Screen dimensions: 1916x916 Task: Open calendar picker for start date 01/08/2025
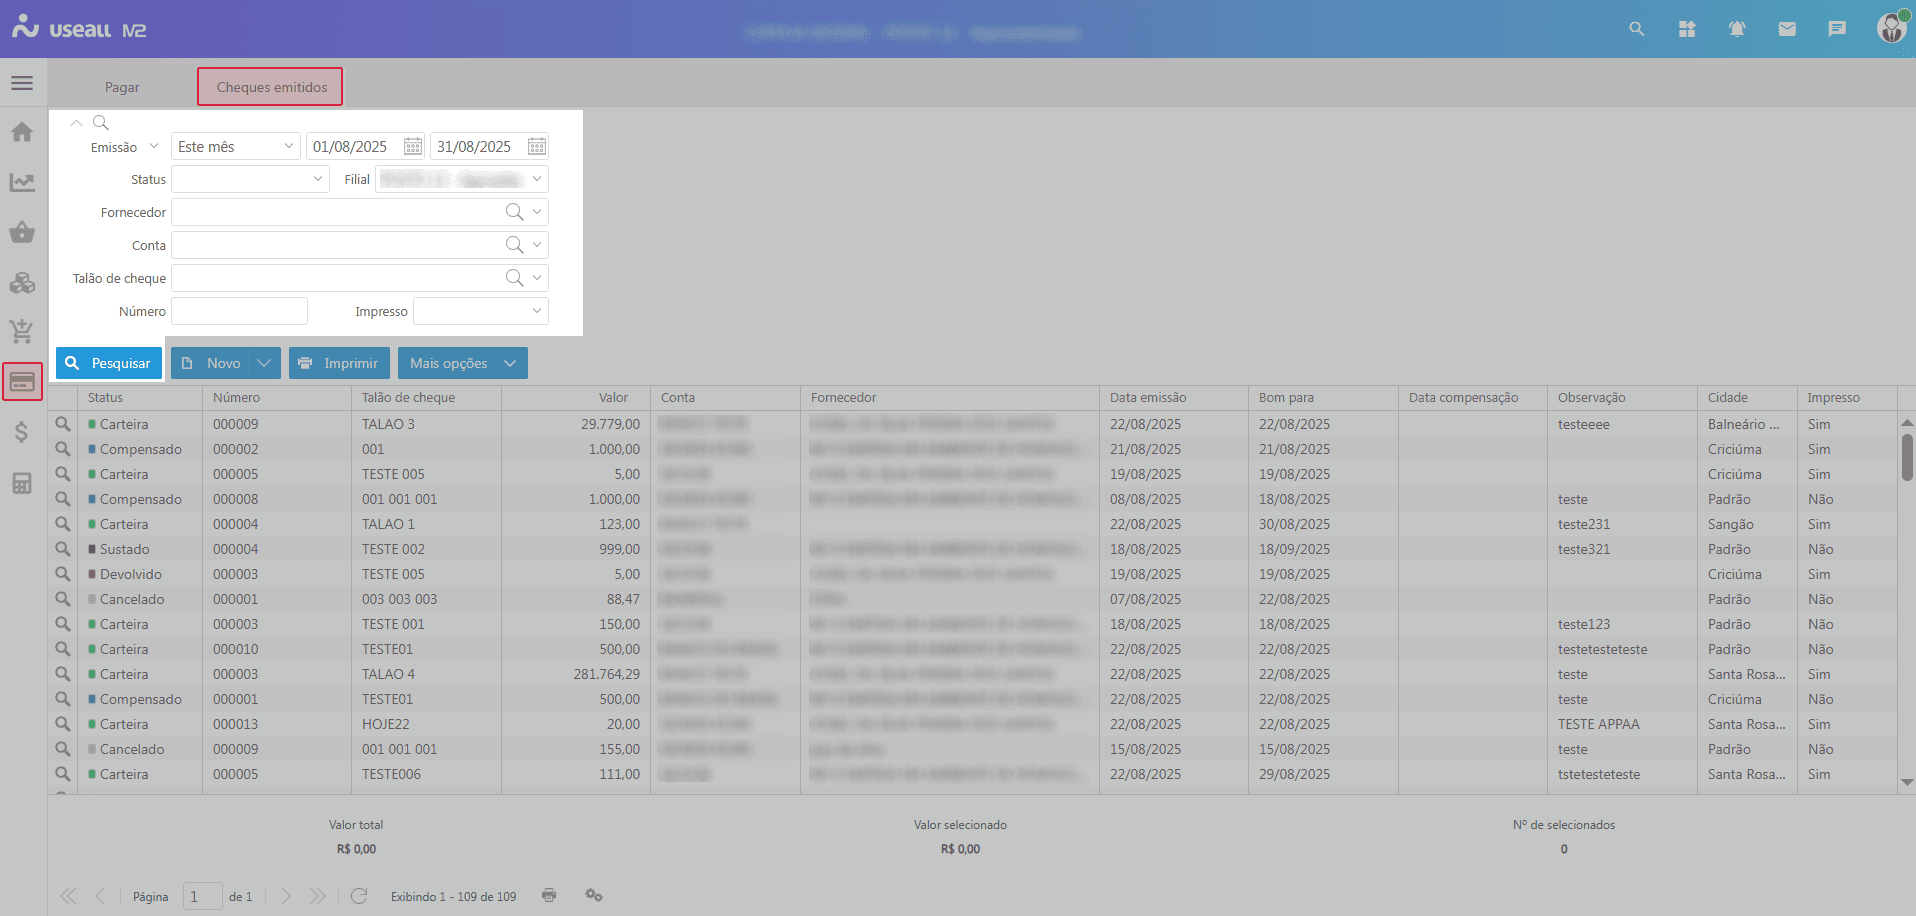click(412, 147)
